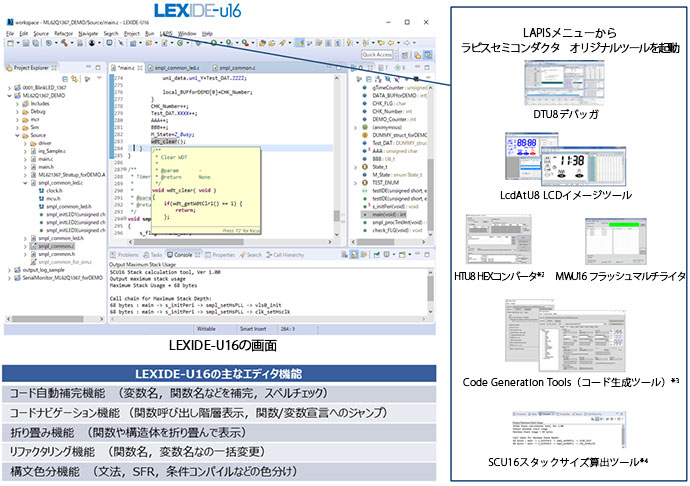
Task: Click the Save All toolbar icon
Action: pos(35,43)
